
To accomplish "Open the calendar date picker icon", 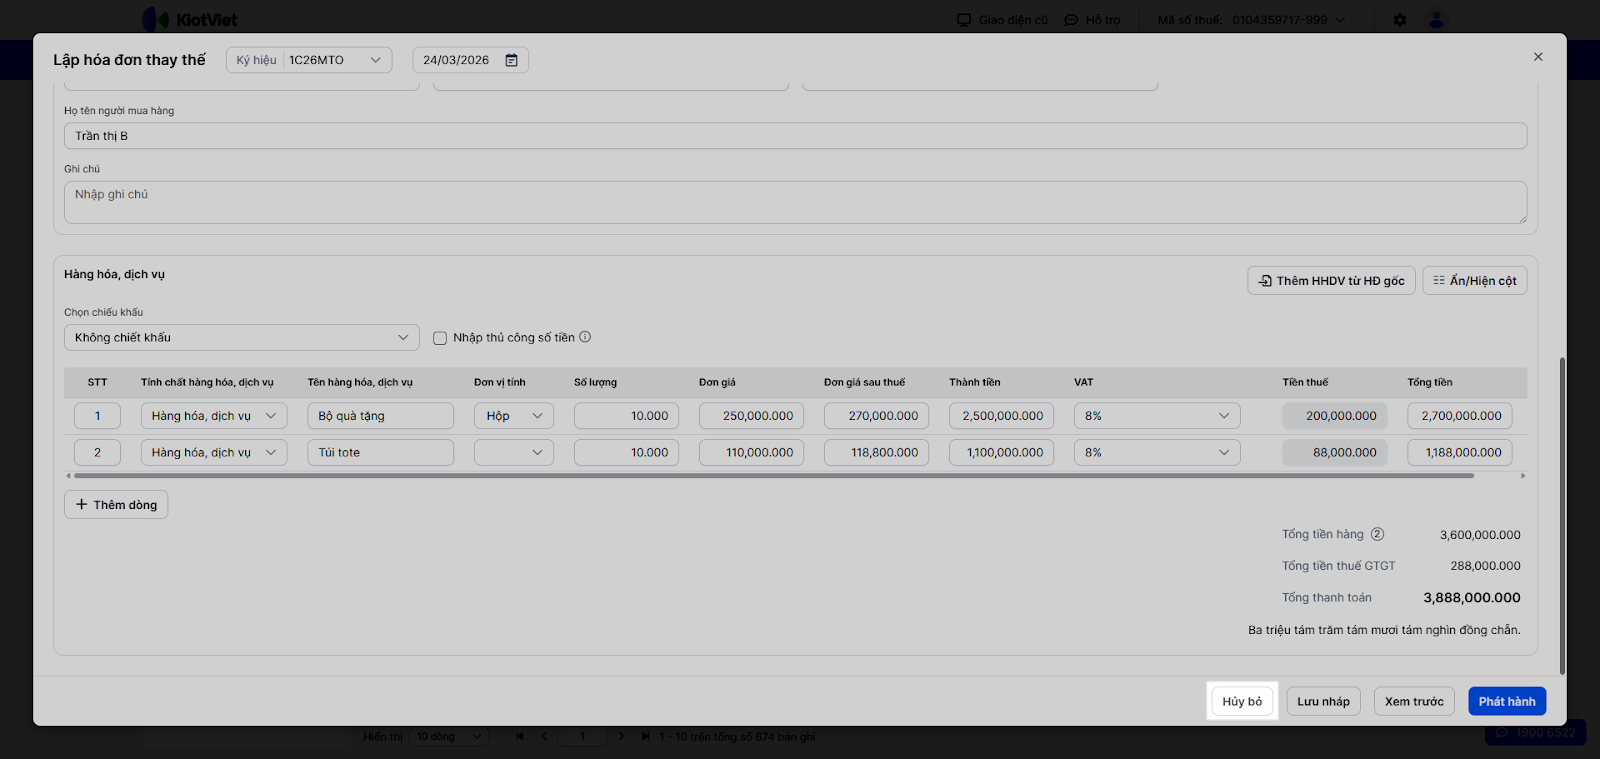I will click(512, 60).
